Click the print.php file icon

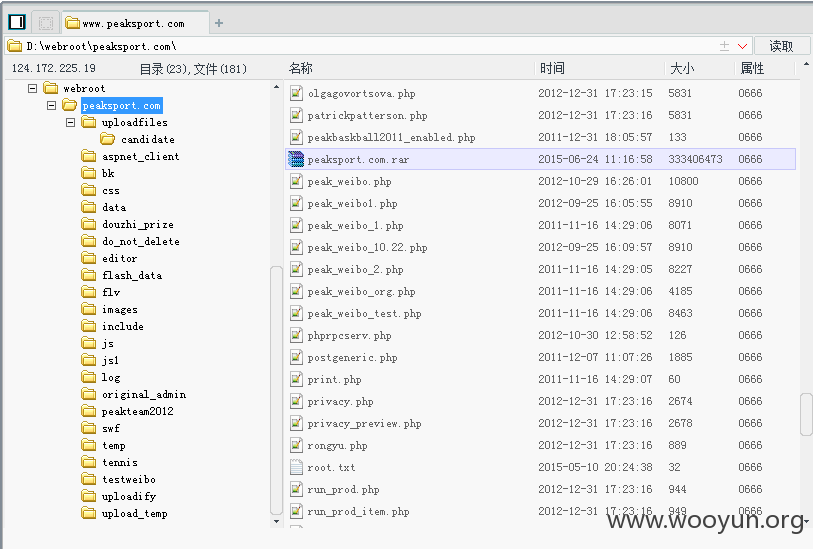click(296, 379)
